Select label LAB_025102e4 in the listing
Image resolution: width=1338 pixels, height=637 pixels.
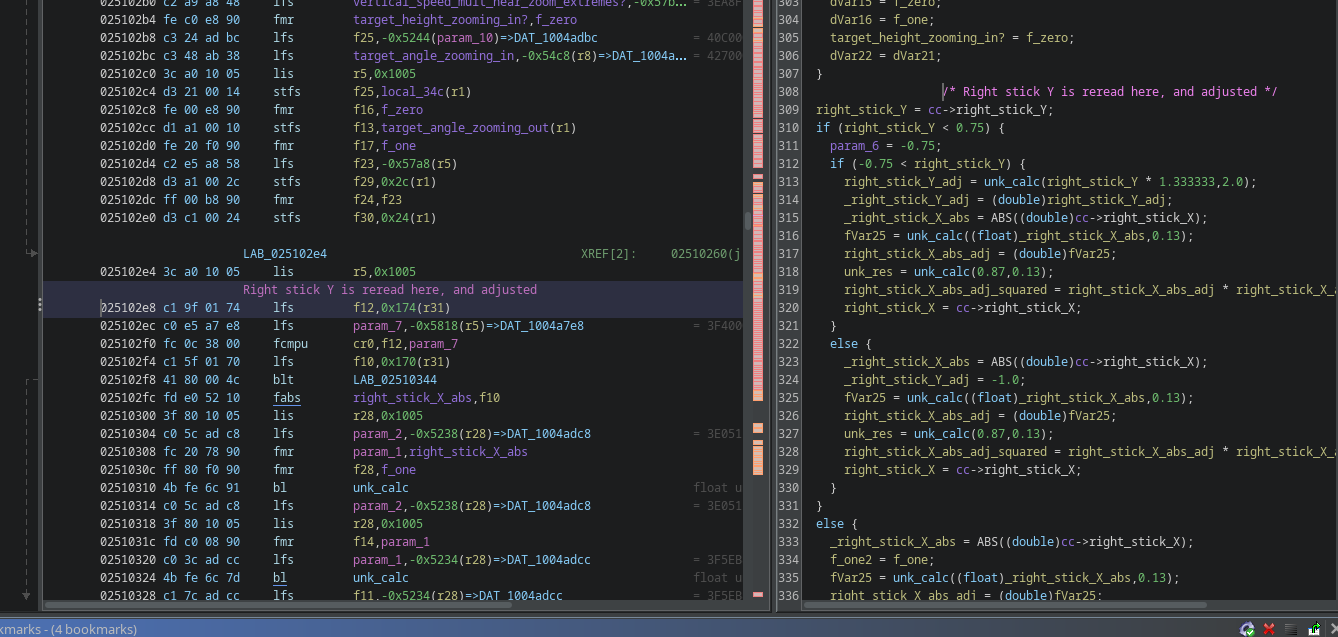pyautogui.click(x=285, y=254)
